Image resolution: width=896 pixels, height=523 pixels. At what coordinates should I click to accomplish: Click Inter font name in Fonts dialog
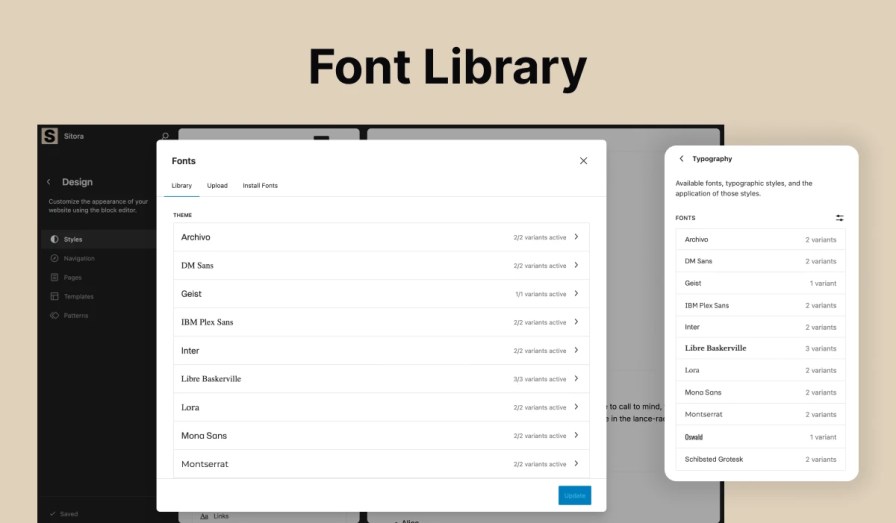coord(190,350)
